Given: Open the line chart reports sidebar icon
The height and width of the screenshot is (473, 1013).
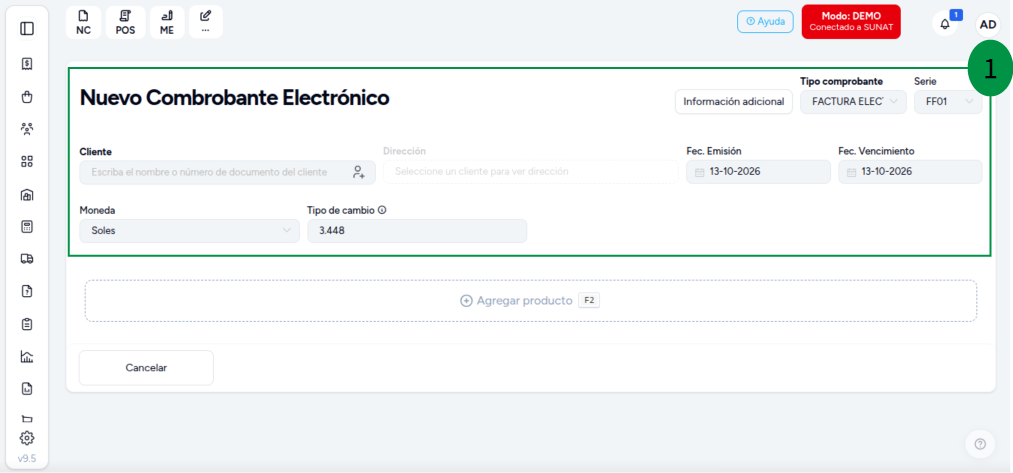Looking at the screenshot, I should click(26, 356).
